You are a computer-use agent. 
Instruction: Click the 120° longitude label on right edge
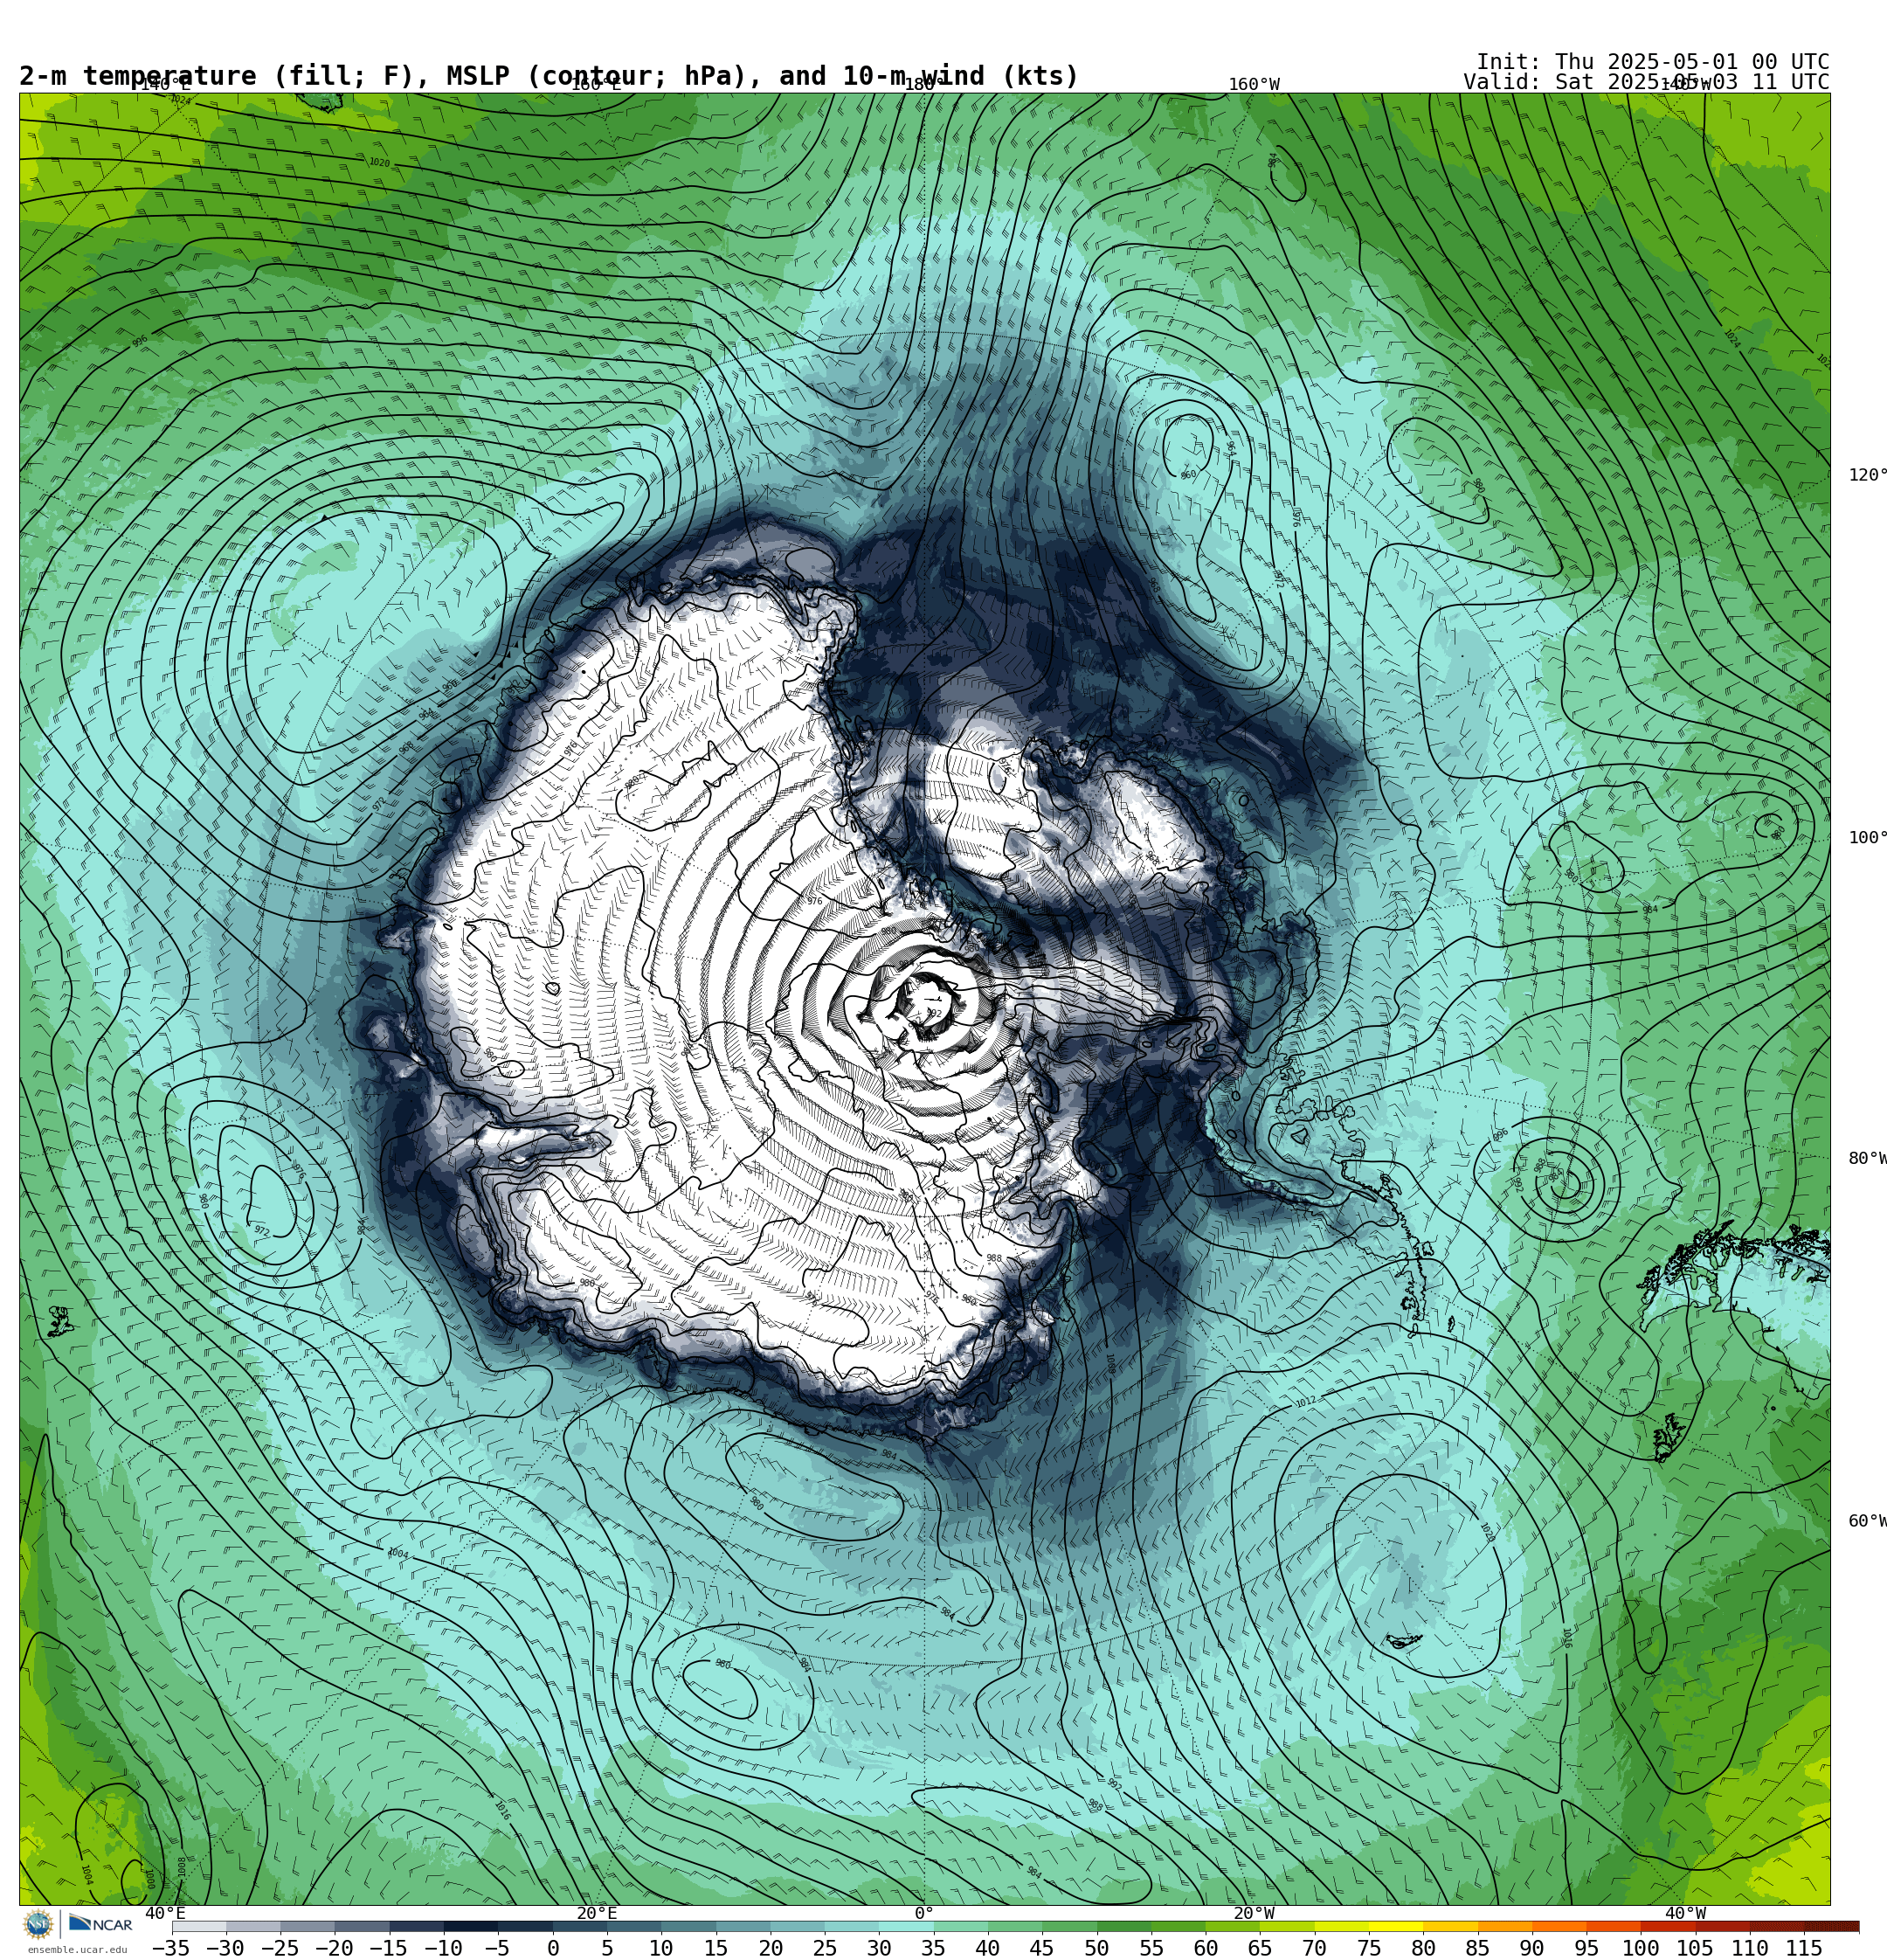point(1867,475)
